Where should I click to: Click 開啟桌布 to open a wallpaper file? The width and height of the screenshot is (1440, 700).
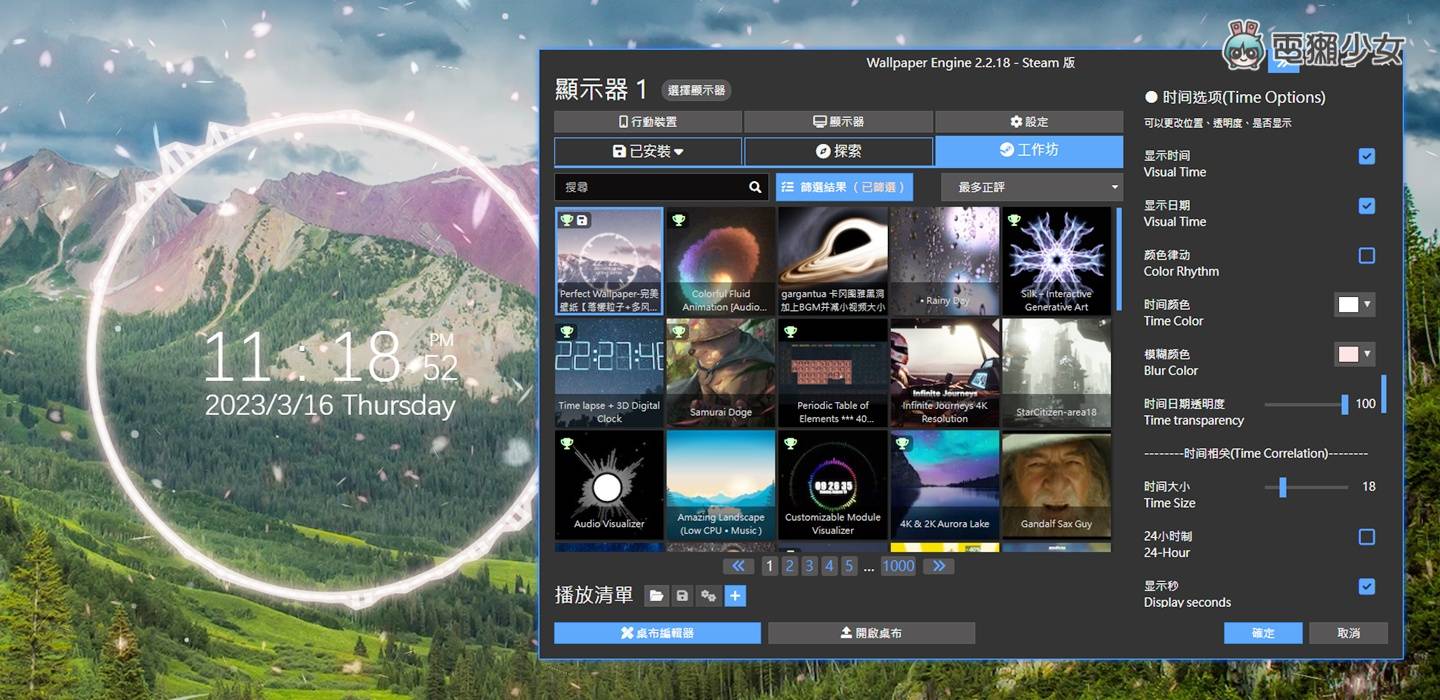point(871,632)
